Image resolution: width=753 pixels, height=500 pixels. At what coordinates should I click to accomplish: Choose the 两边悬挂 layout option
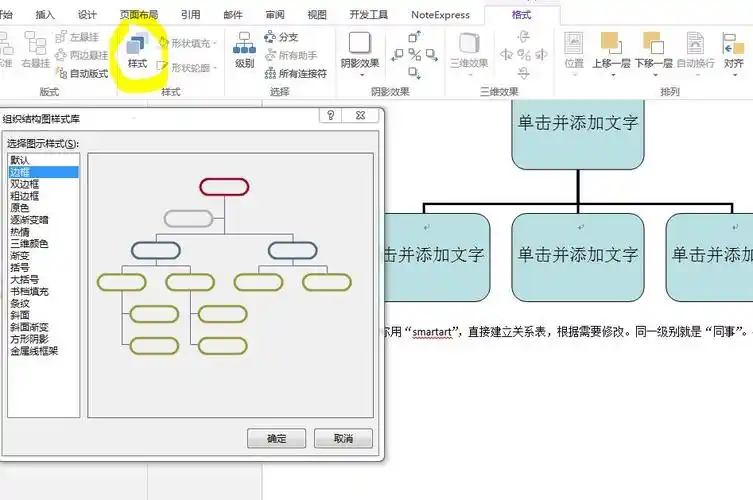(82, 55)
